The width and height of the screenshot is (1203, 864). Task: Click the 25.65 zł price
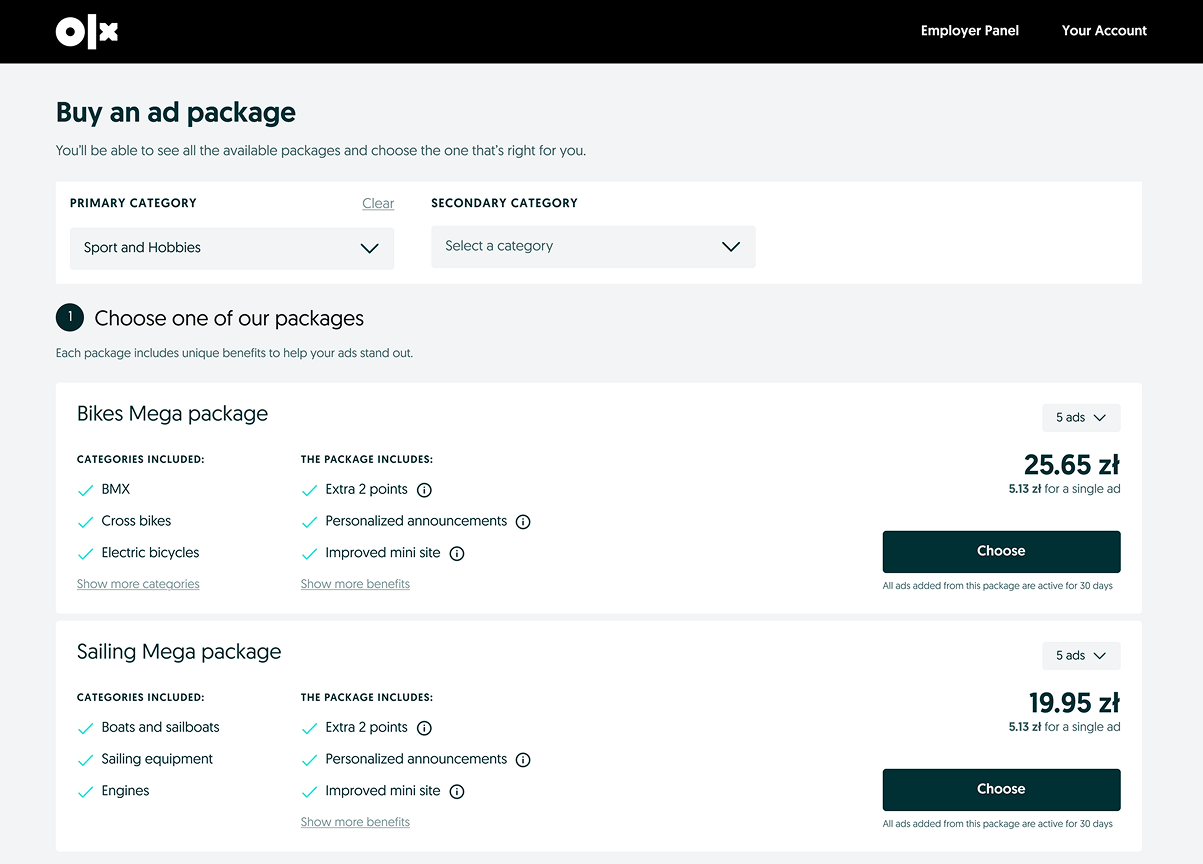point(1072,464)
